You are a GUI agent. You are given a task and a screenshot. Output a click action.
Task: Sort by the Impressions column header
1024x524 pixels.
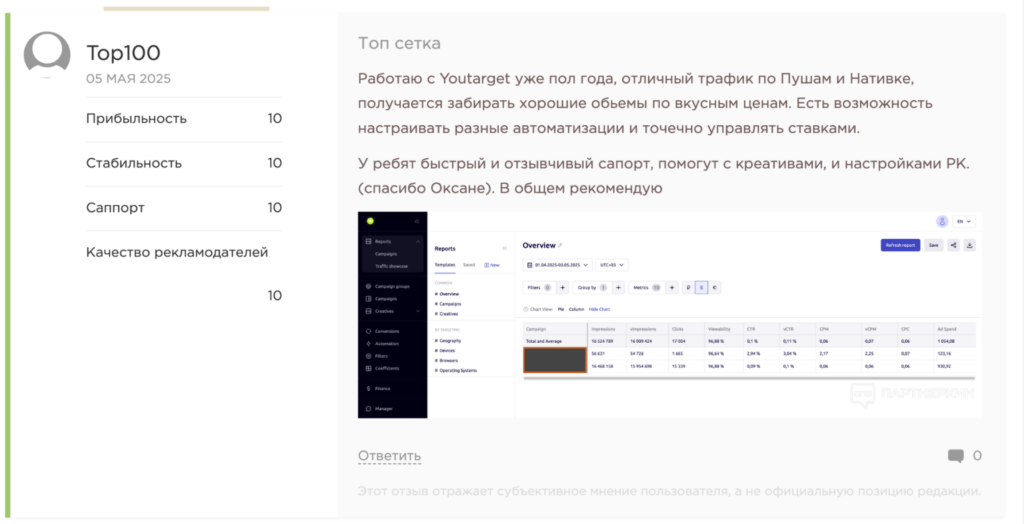tap(605, 329)
